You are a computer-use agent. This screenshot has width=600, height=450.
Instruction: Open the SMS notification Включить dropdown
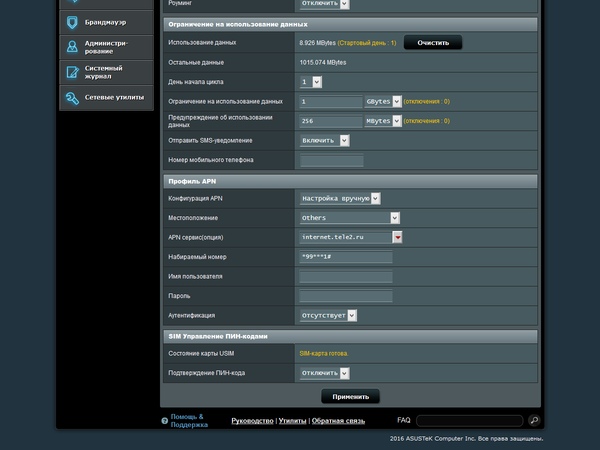(324, 140)
